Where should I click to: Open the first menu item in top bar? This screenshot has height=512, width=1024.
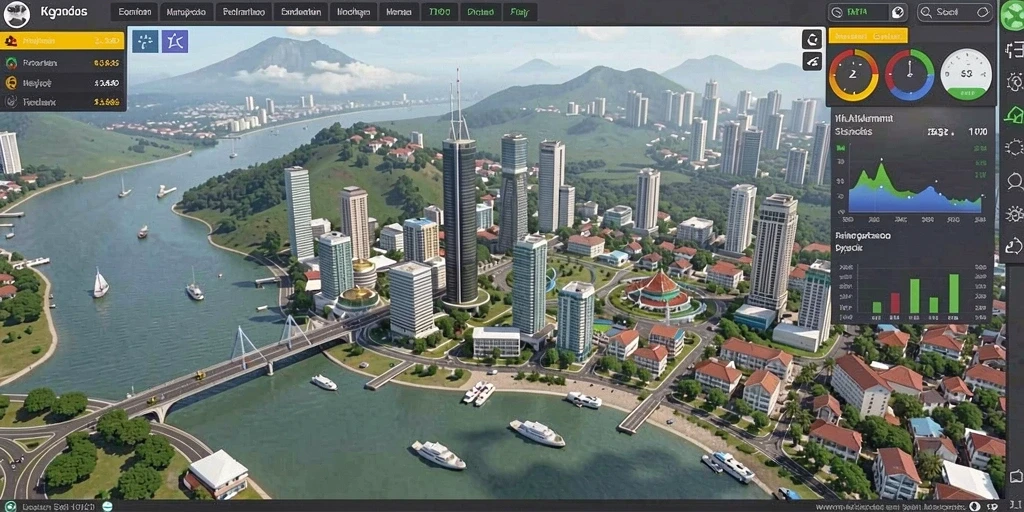click(x=135, y=12)
